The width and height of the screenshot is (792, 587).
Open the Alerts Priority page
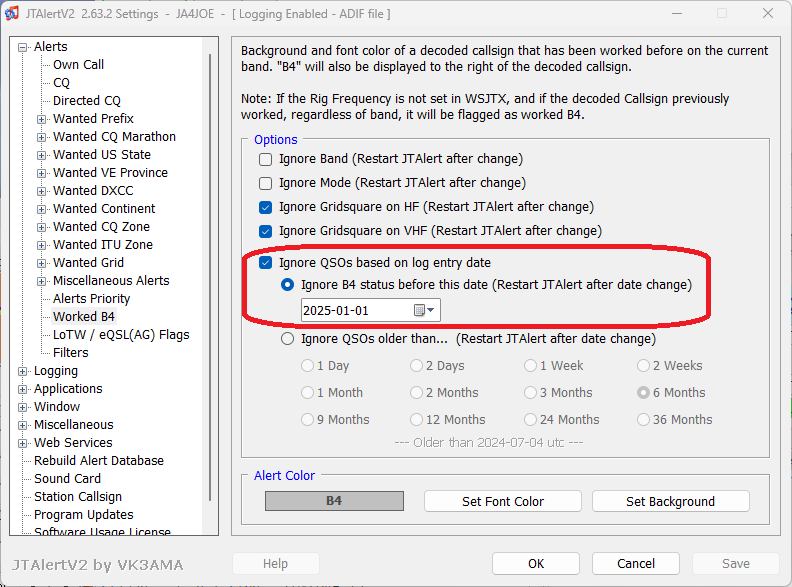[91, 299]
